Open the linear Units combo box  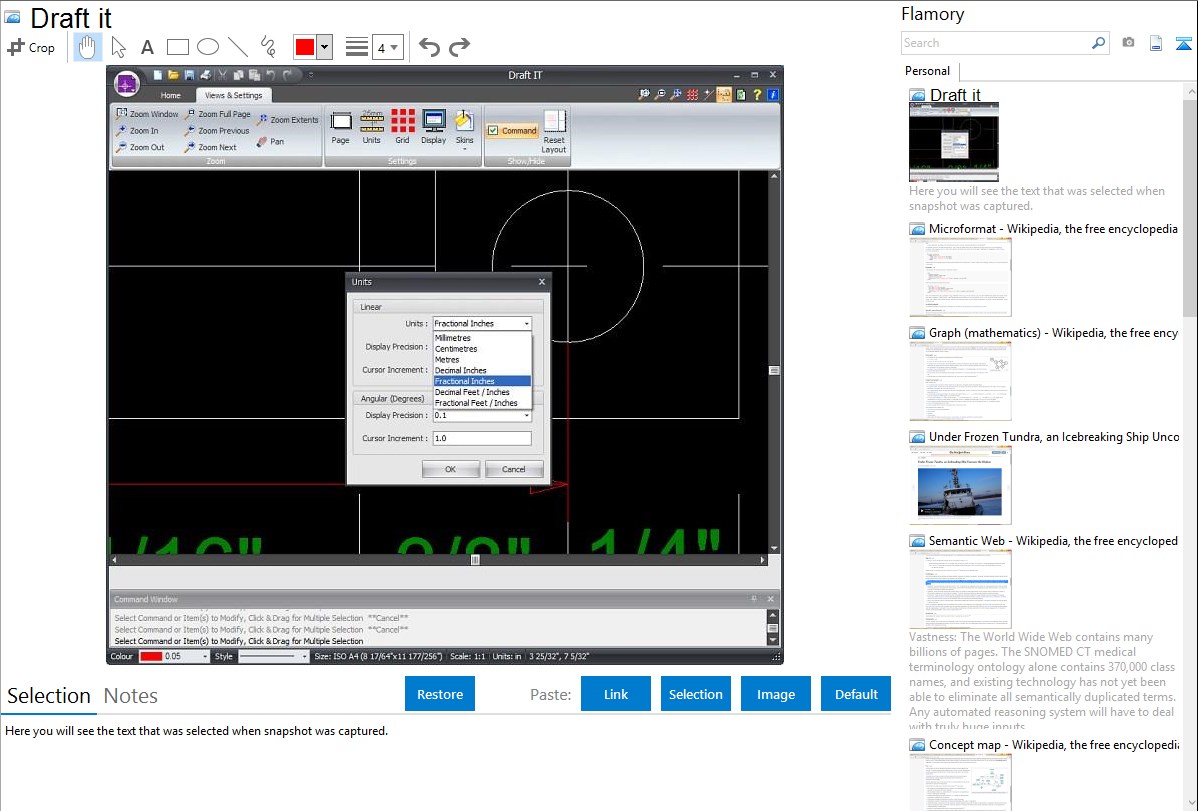[482, 323]
